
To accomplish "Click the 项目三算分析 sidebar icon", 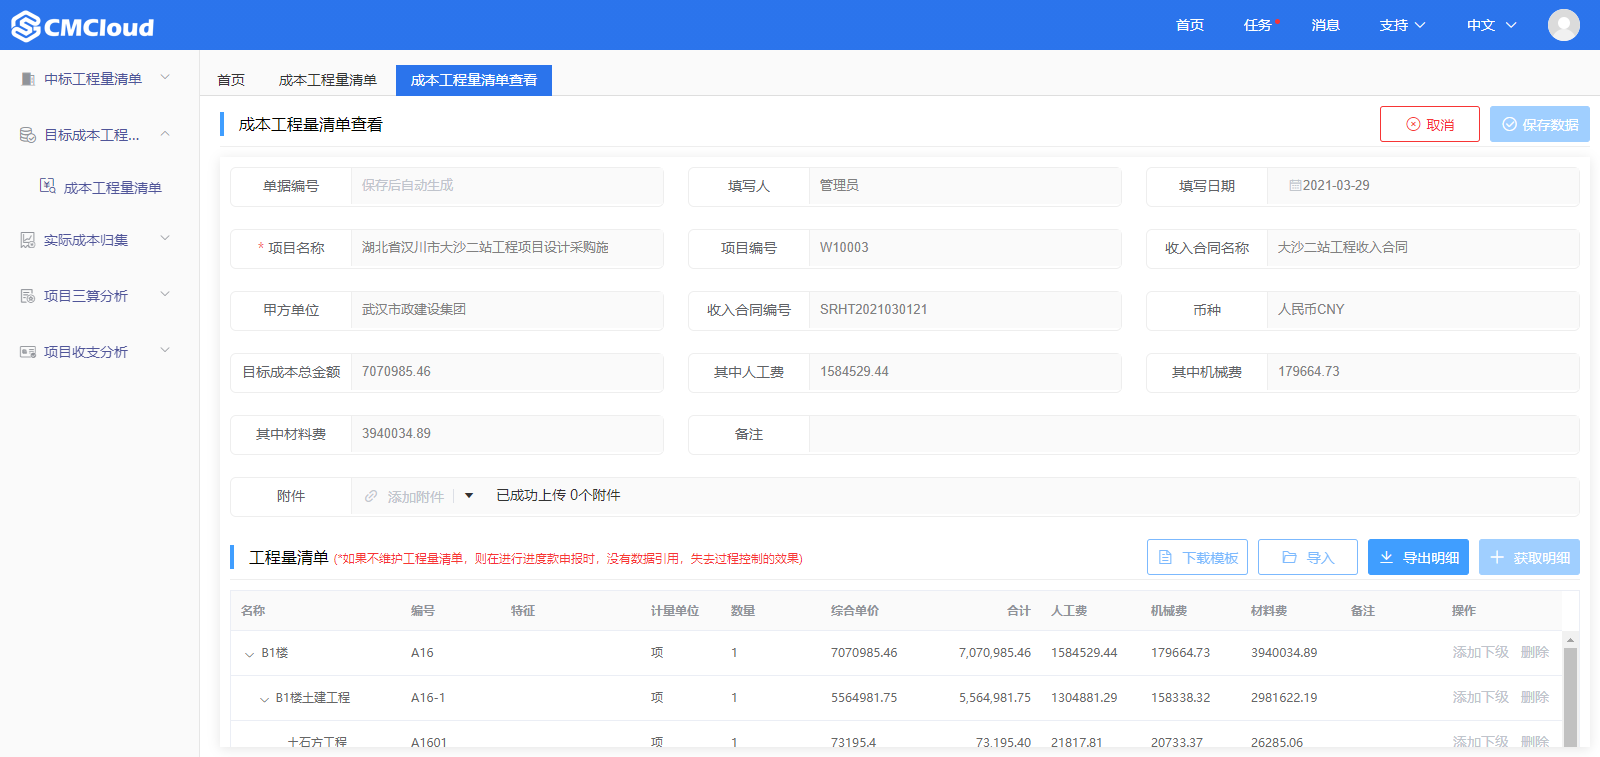I will click(28, 296).
